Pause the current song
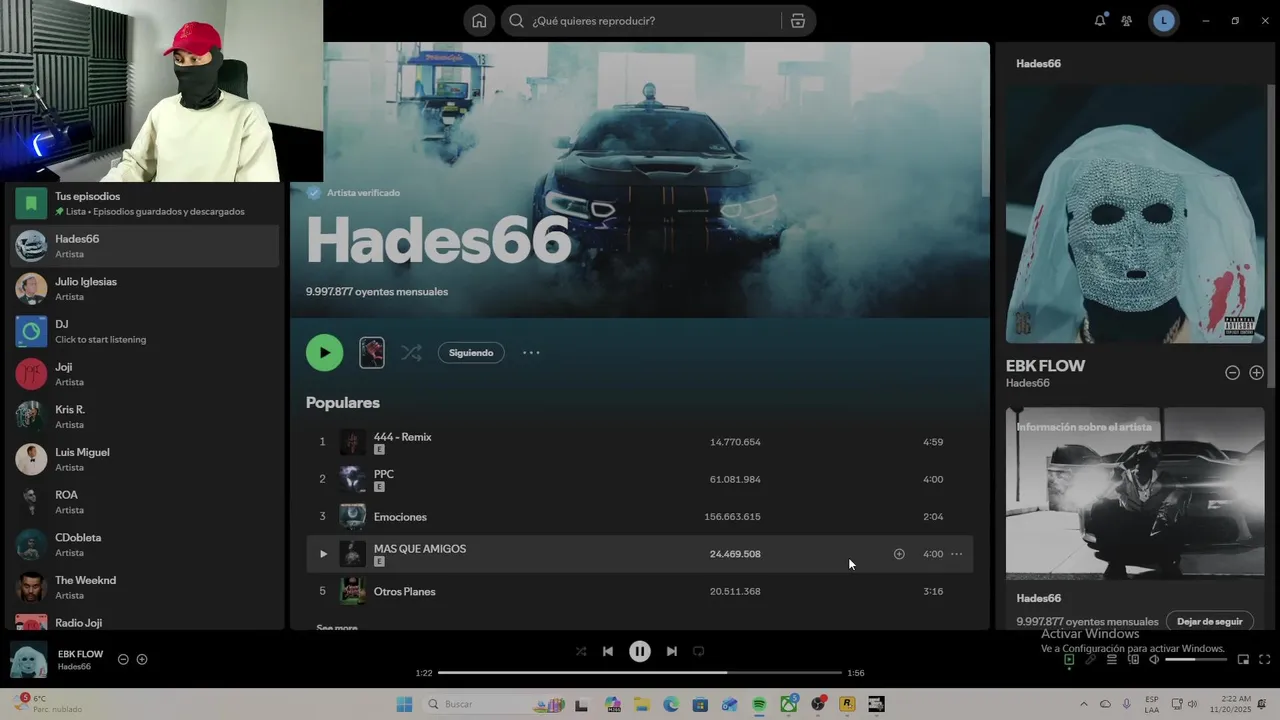Viewport: 1280px width, 720px height. point(640,651)
